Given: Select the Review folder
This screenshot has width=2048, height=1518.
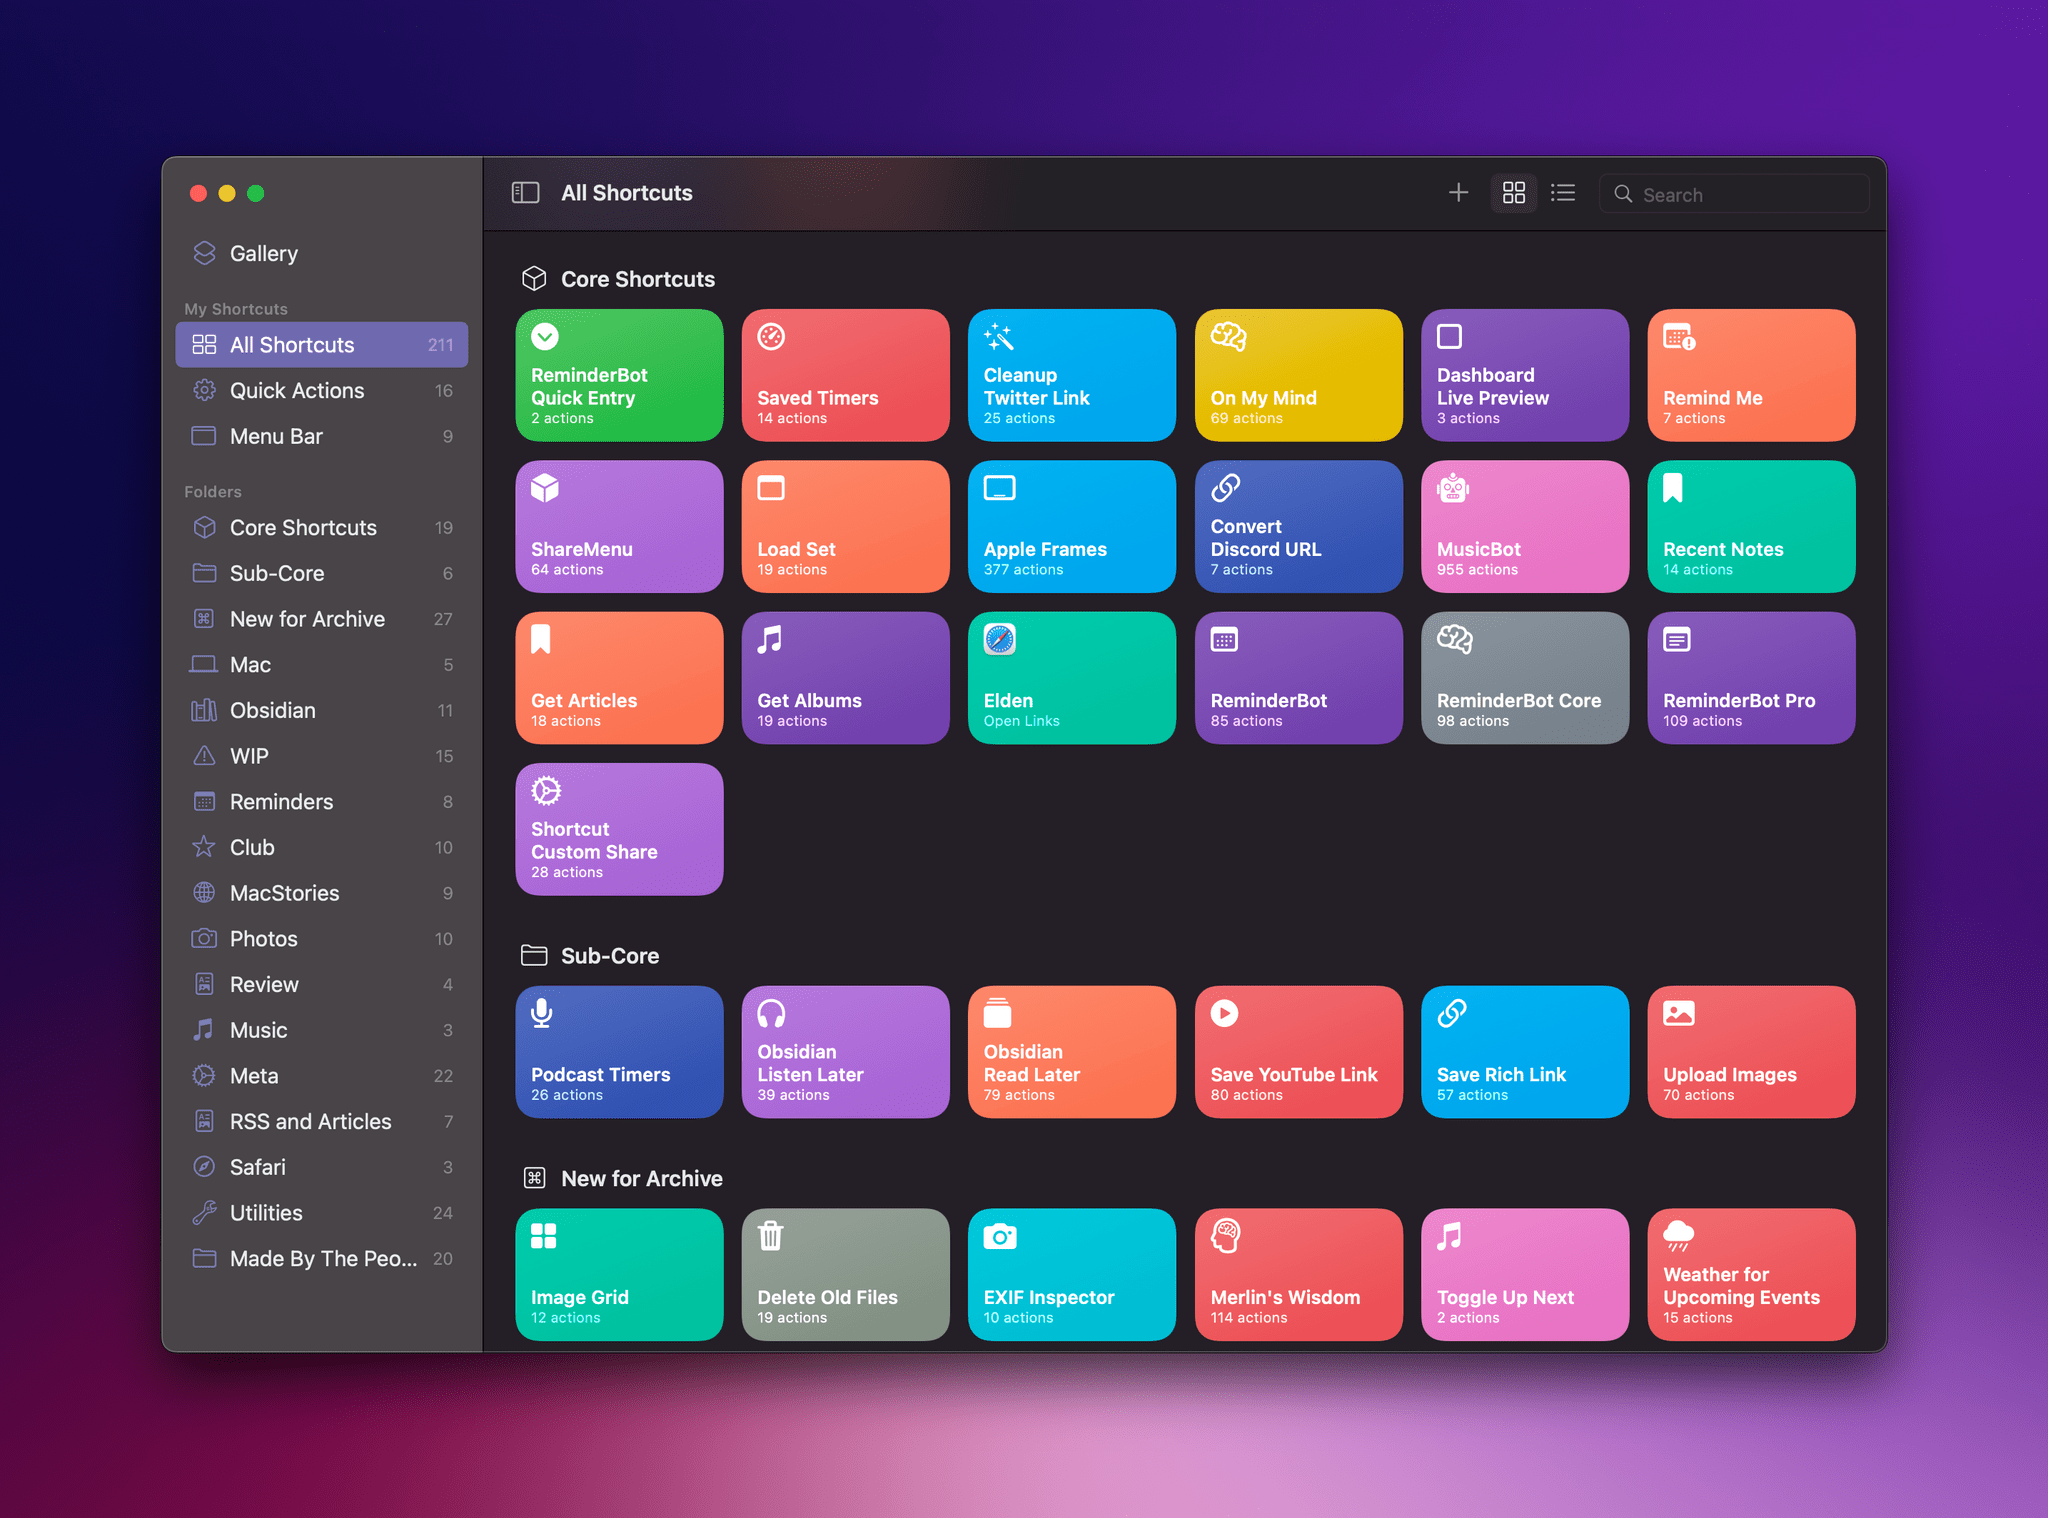Looking at the screenshot, I should point(322,984).
